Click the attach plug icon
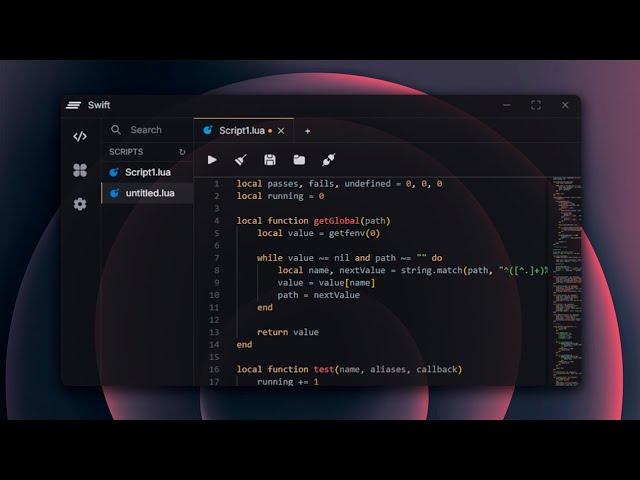Viewport: 640px width, 480px height. click(x=329, y=160)
